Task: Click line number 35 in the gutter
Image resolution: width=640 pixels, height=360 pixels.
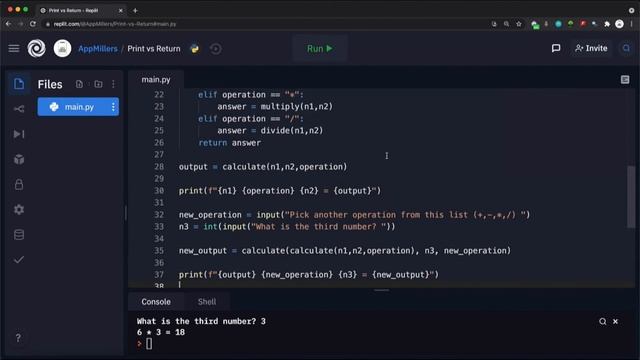Action: click(159, 251)
